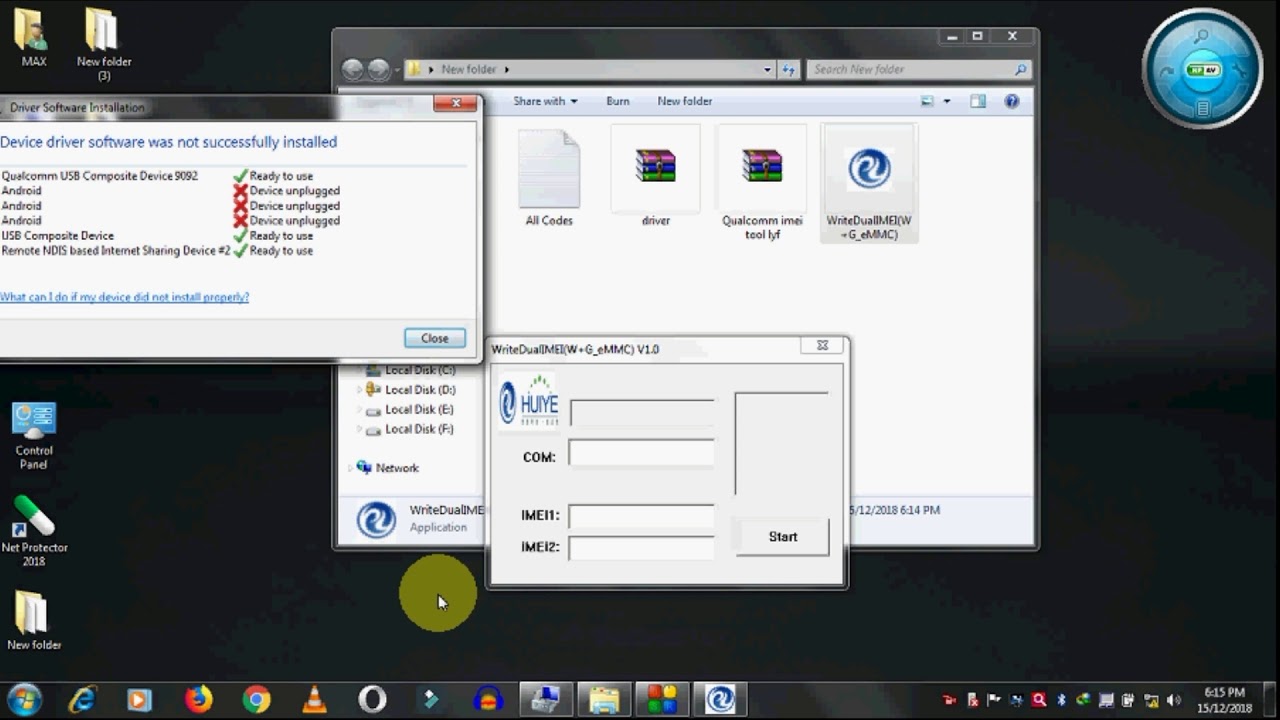Launch VLC media player from the taskbar
Image resolution: width=1280 pixels, height=720 pixels.
pyautogui.click(x=314, y=699)
